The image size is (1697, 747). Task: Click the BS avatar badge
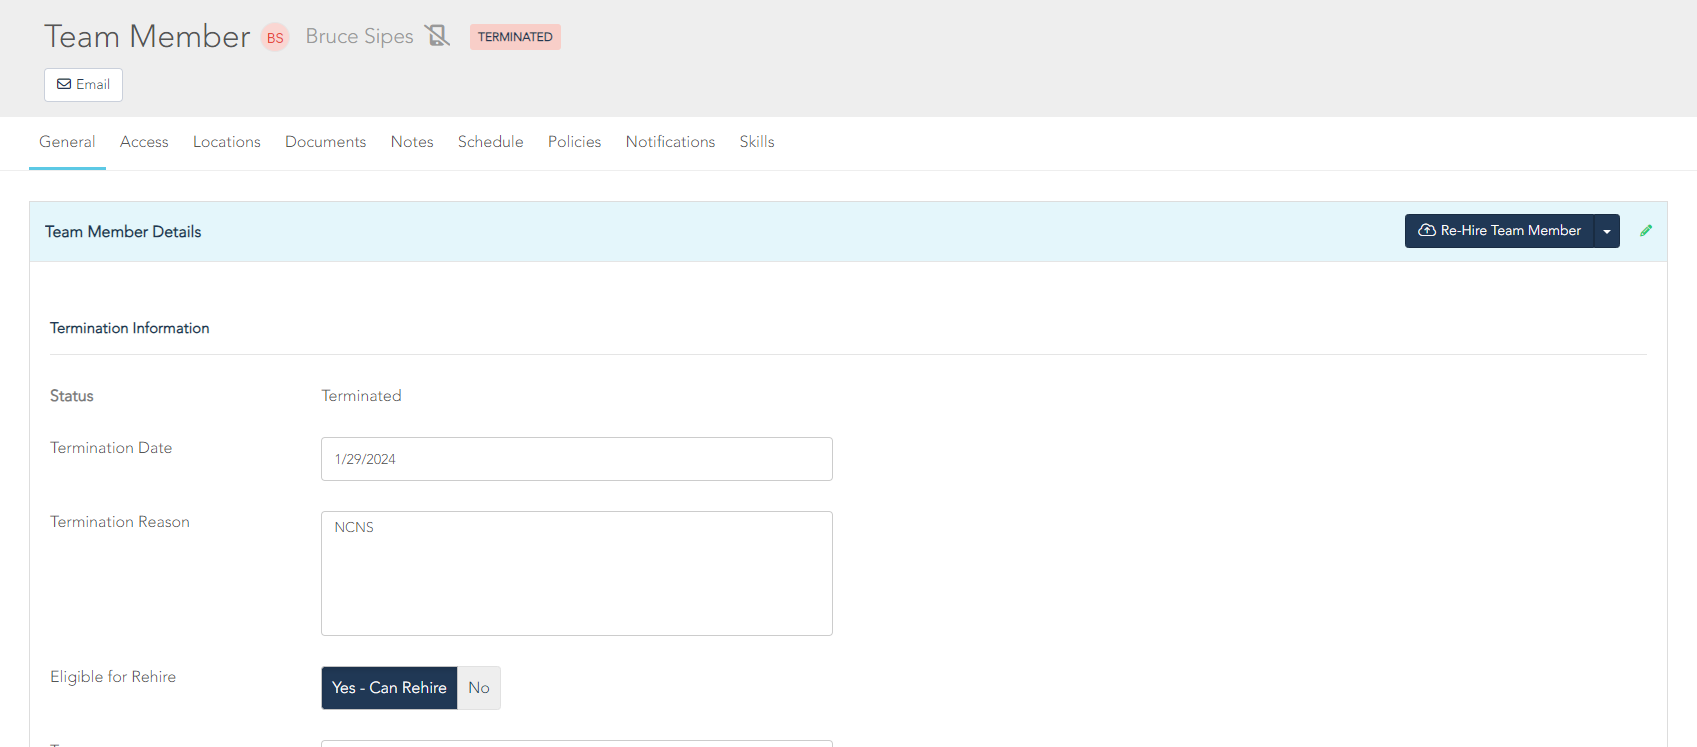click(275, 38)
